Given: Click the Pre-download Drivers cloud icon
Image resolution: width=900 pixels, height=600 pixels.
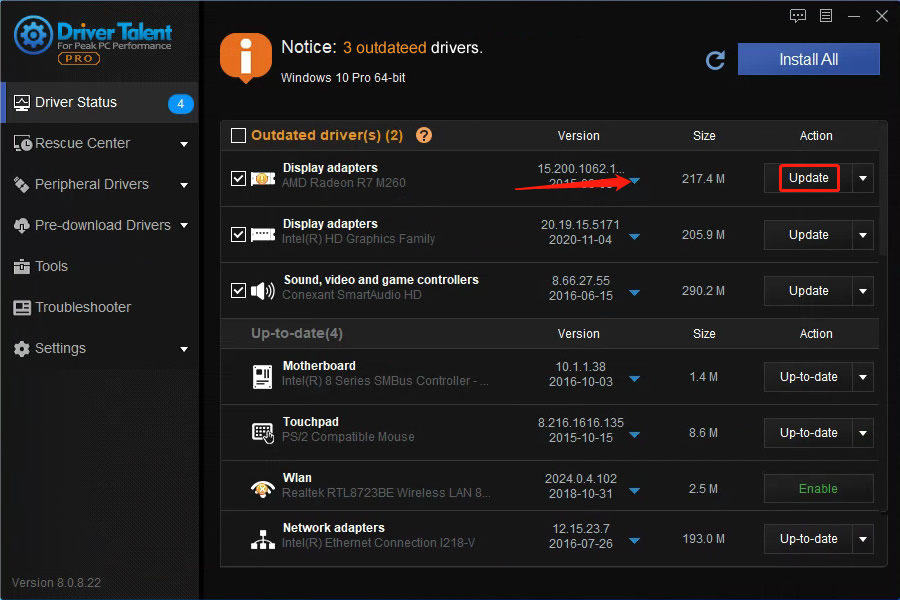Looking at the screenshot, I should coord(22,226).
